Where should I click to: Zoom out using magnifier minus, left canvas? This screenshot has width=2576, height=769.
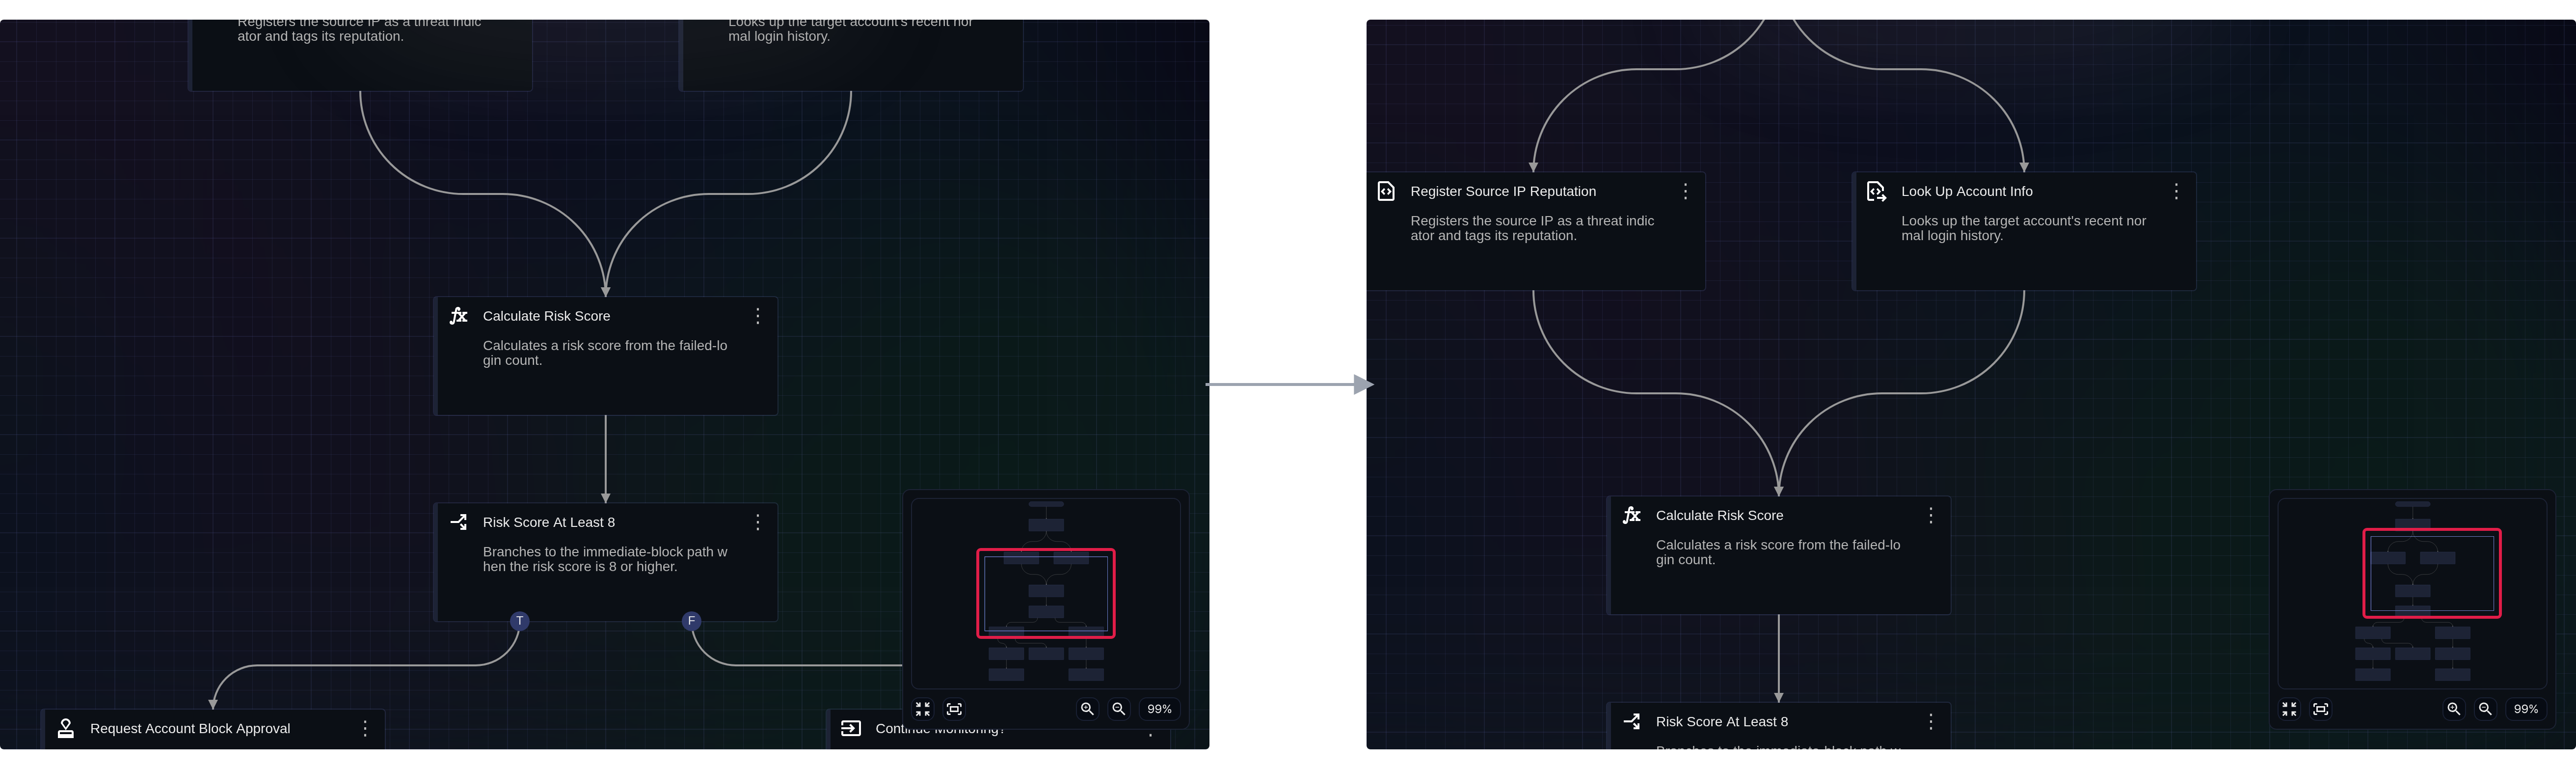(x=1119, y=709)
